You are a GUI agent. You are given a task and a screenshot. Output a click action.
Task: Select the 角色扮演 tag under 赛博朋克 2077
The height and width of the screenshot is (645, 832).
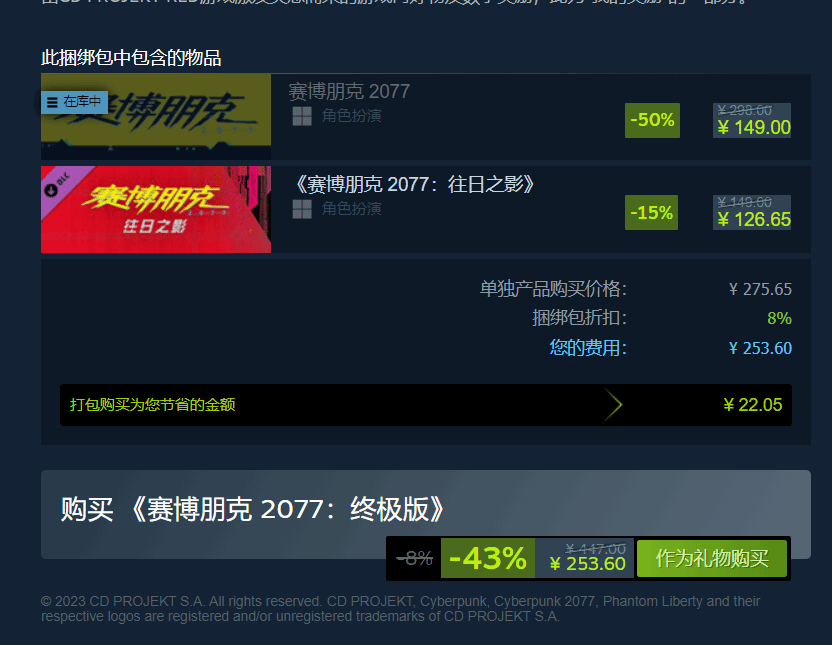pyautogui.click(x=351, y=116)
